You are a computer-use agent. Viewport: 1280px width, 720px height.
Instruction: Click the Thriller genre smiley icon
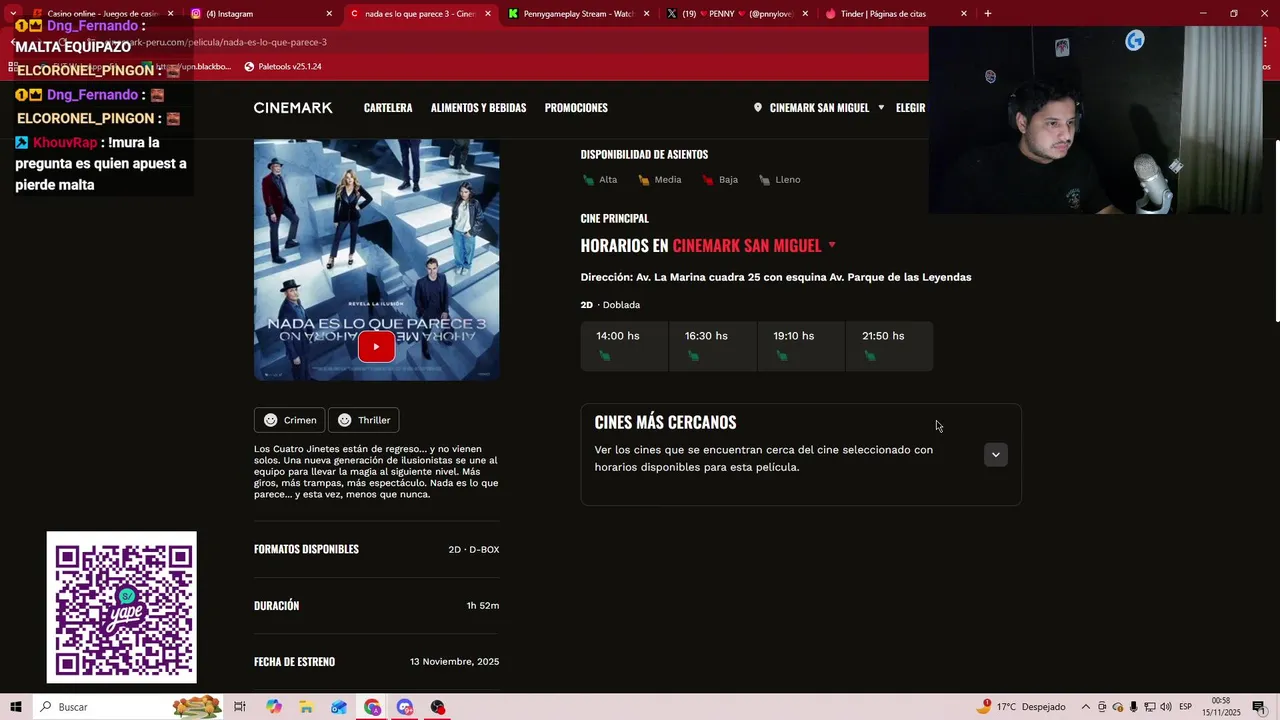[344, 420]
